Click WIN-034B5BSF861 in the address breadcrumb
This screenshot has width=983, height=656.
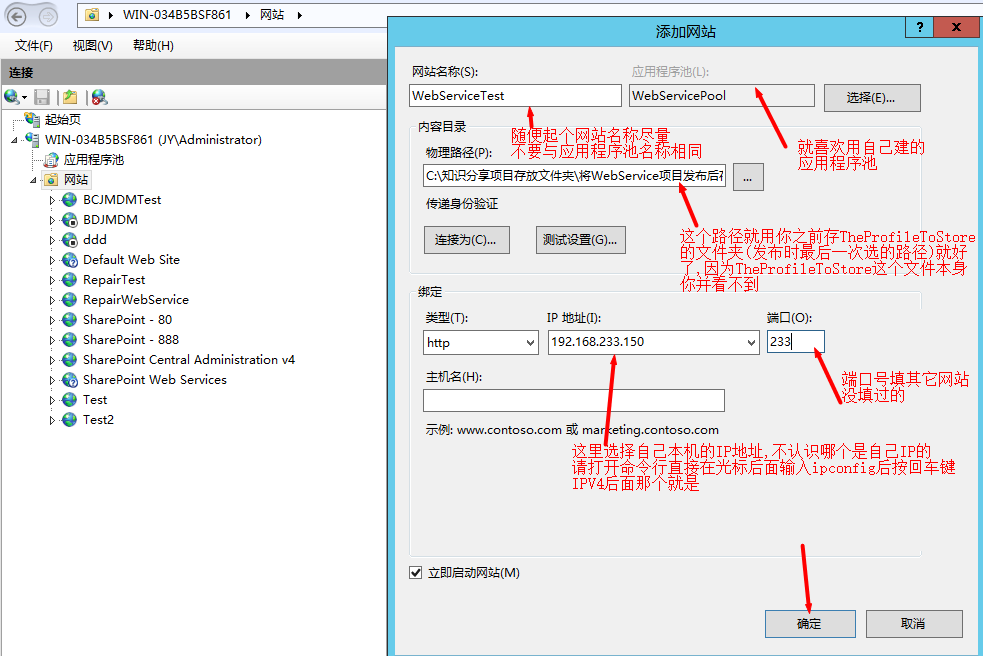pos(177,15)
